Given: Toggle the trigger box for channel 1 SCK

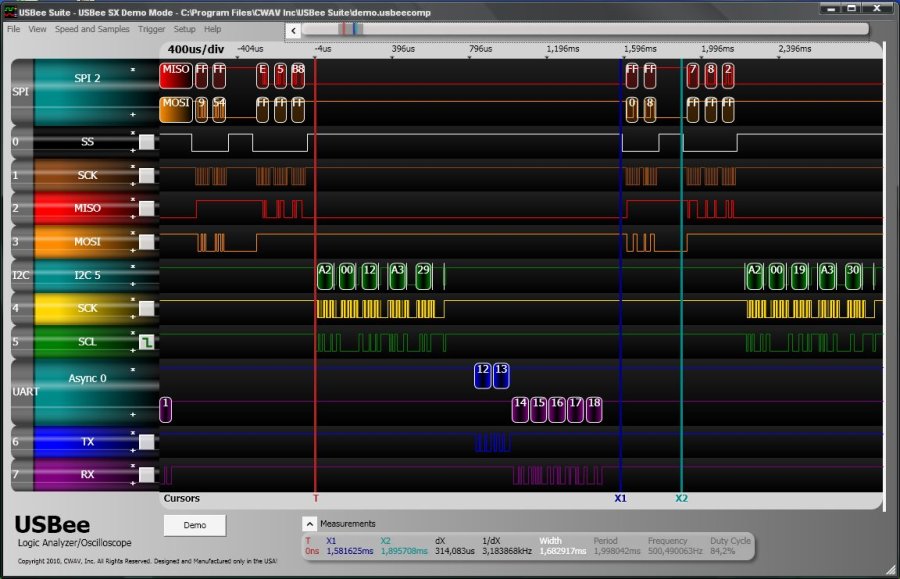Looking at the screenshot, I should [147, 175].
